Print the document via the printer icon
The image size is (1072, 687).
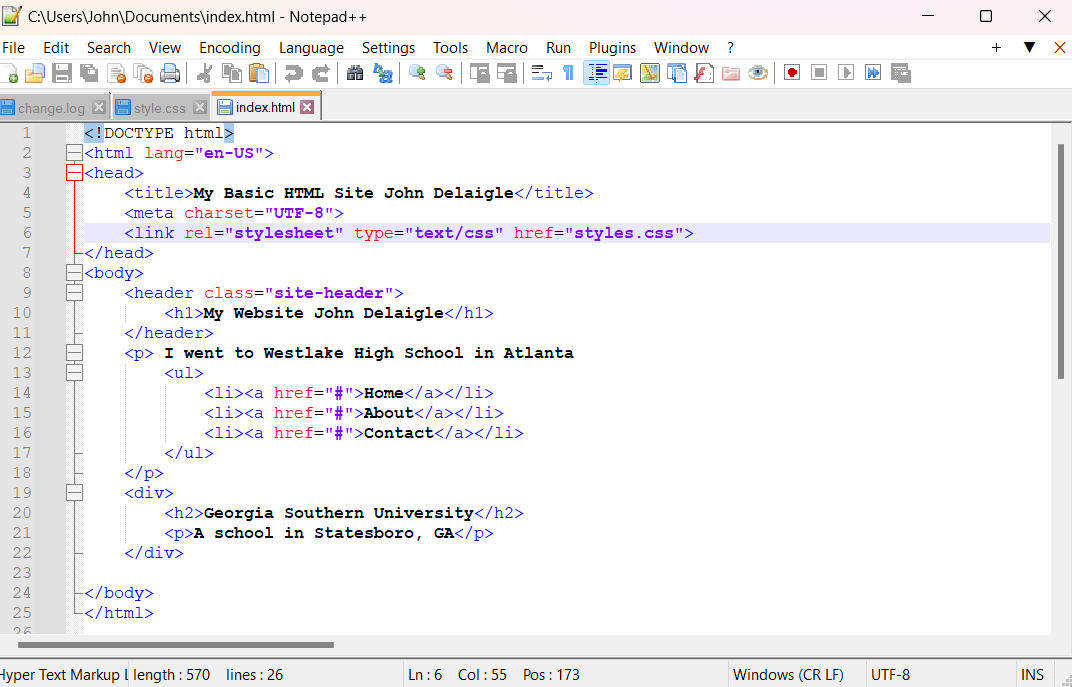pyautogui.click(x=169, y=72)
